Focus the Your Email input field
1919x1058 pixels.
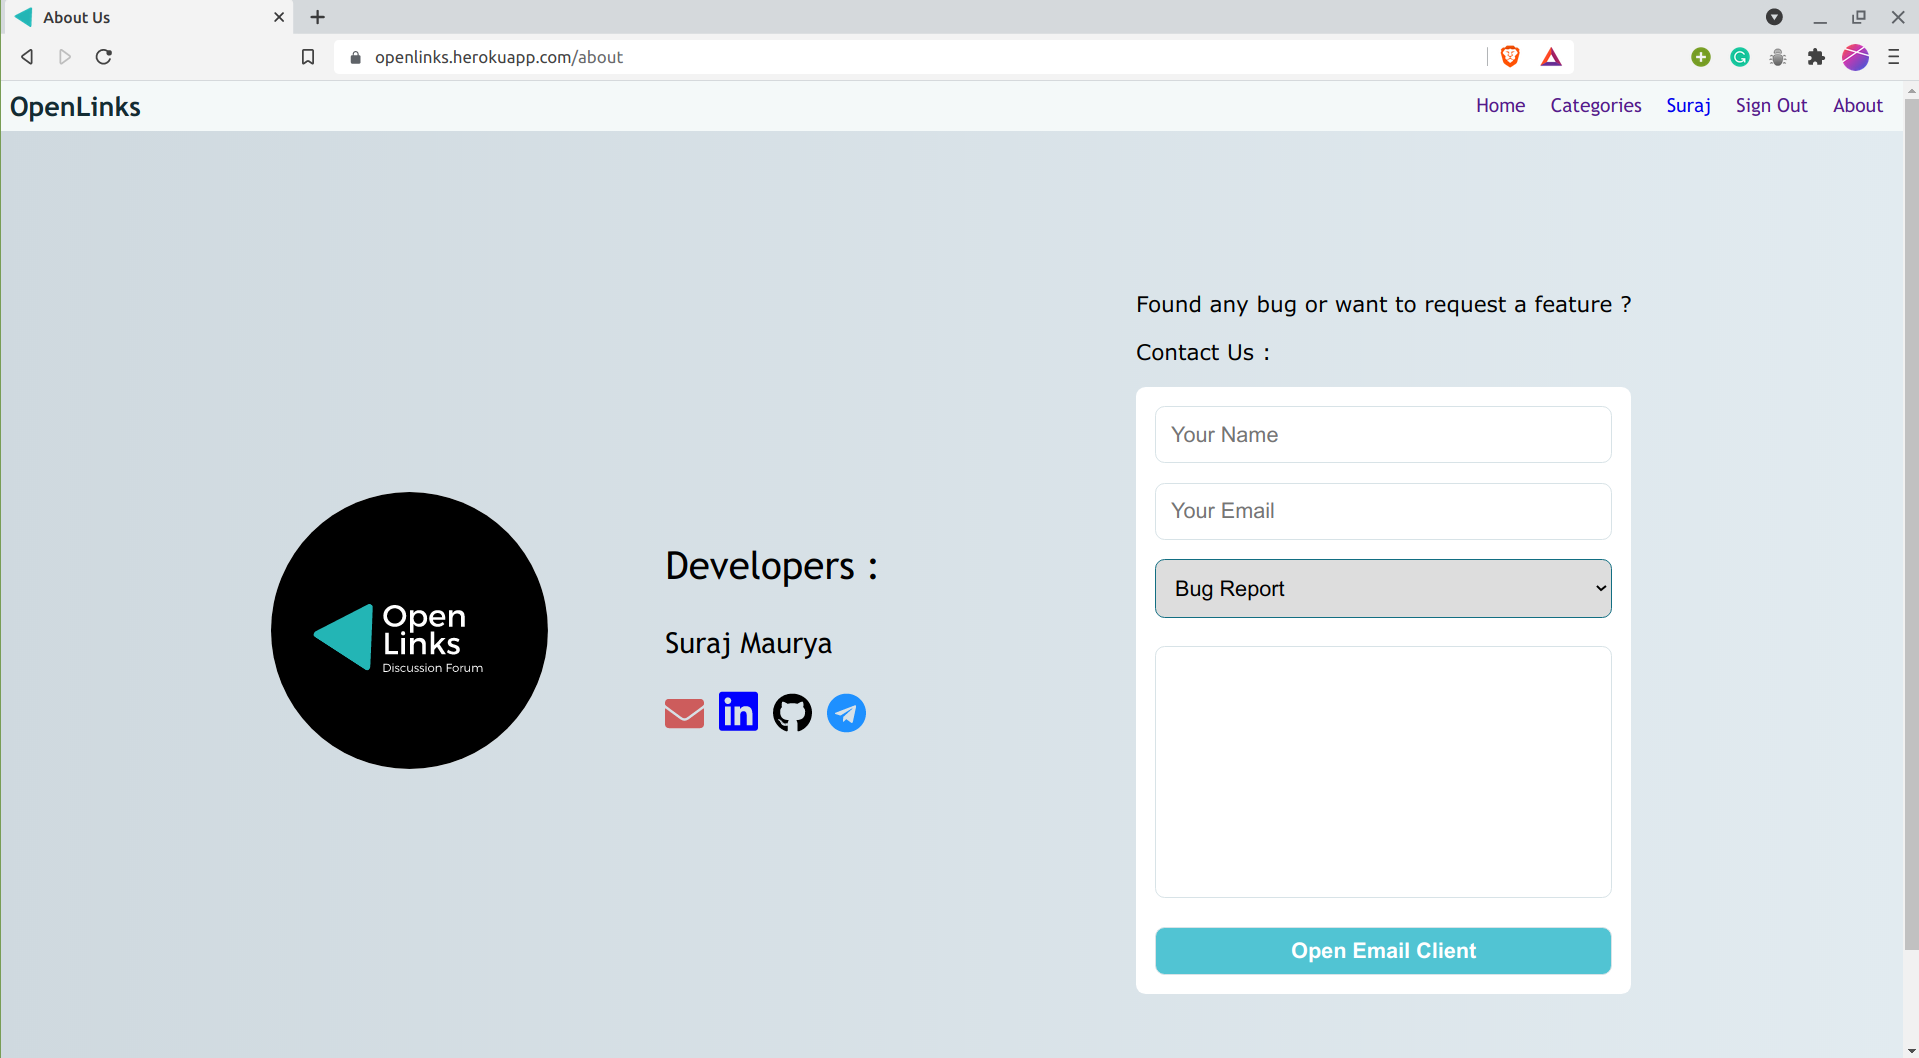tap(1383, 511)
